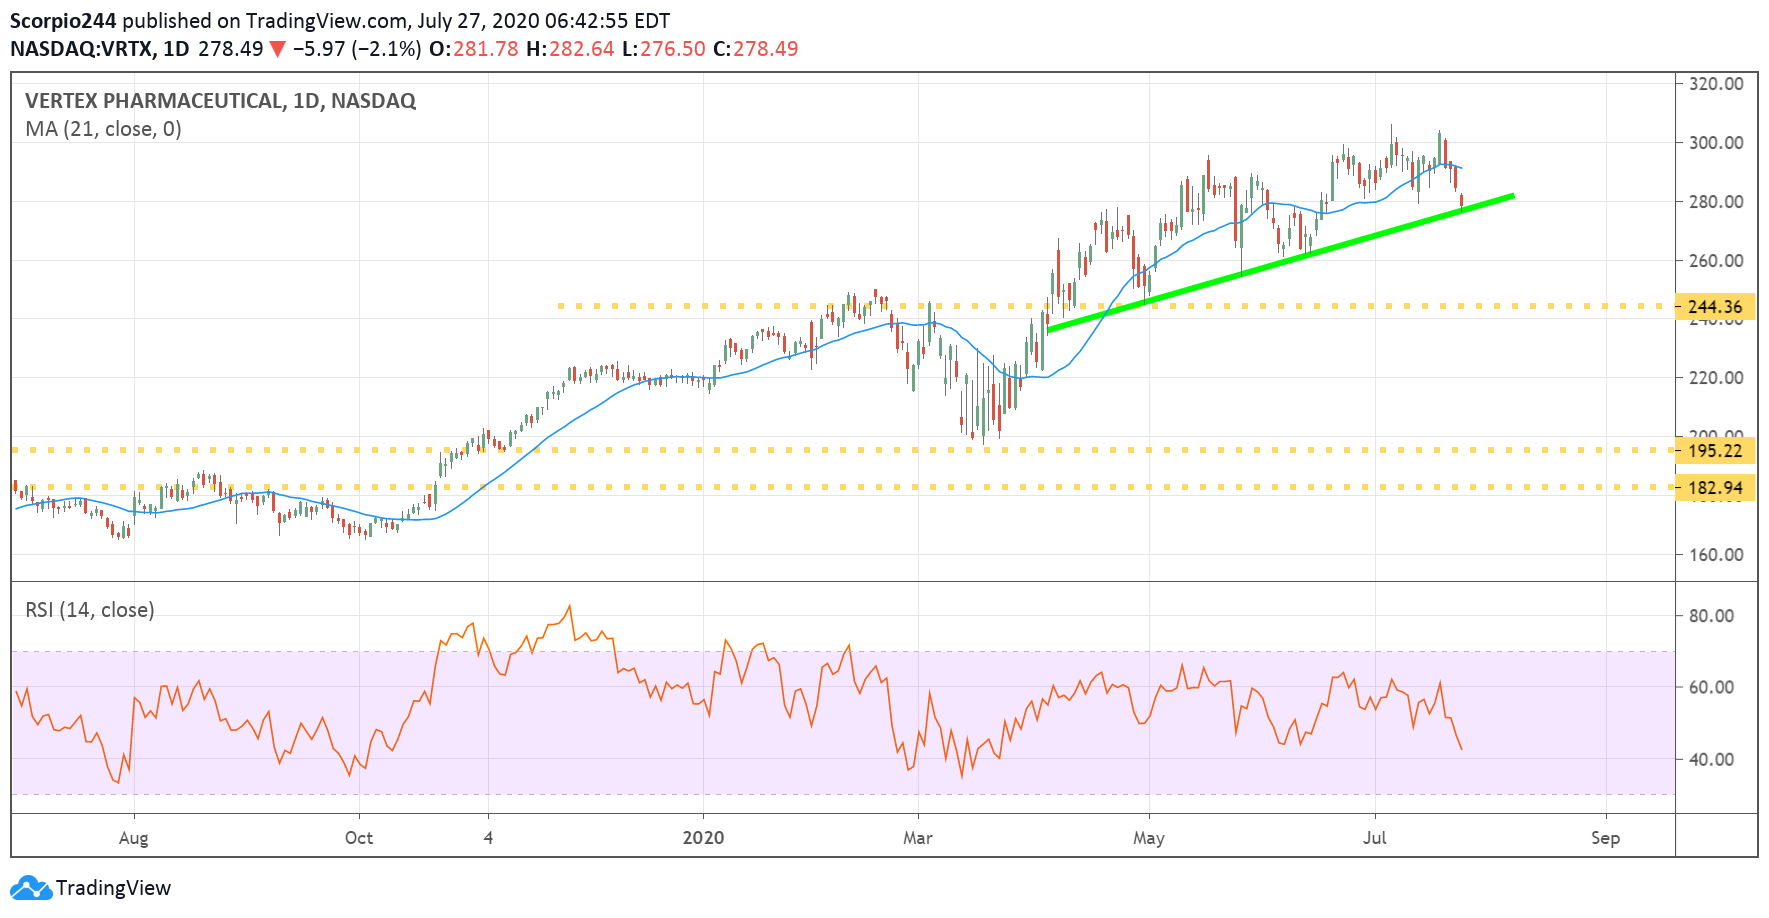Click the 320.00 price axis label
Viewport: 1769px width, 918px height.
1716,84
